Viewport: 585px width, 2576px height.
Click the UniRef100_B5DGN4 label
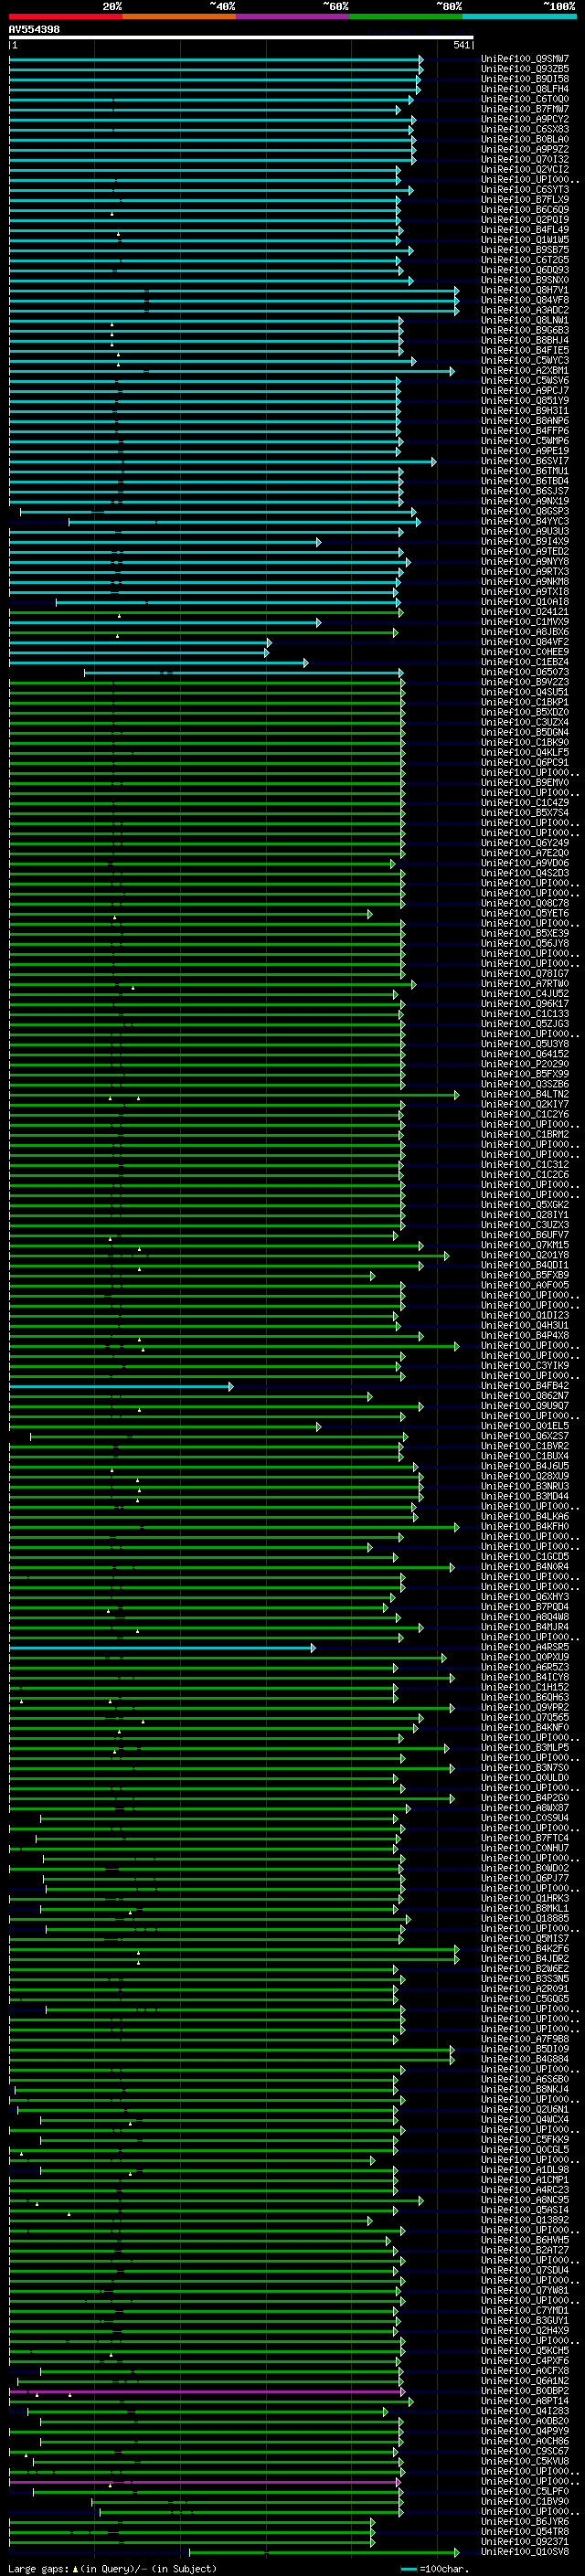[525, 732]
